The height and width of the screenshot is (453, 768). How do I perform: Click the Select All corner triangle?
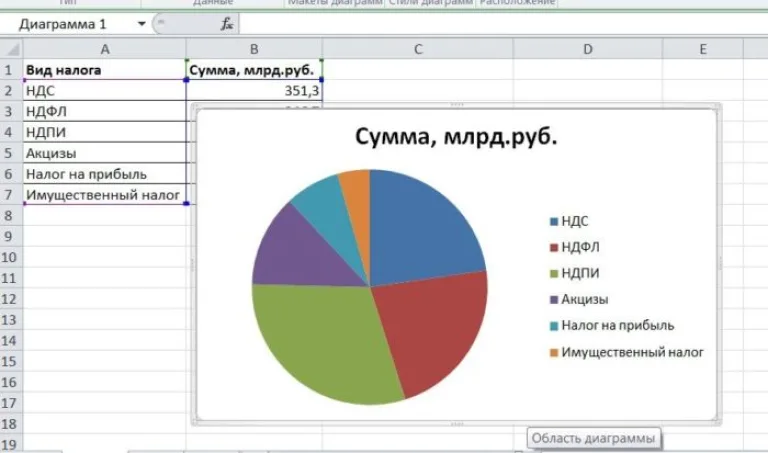point(12,49)
